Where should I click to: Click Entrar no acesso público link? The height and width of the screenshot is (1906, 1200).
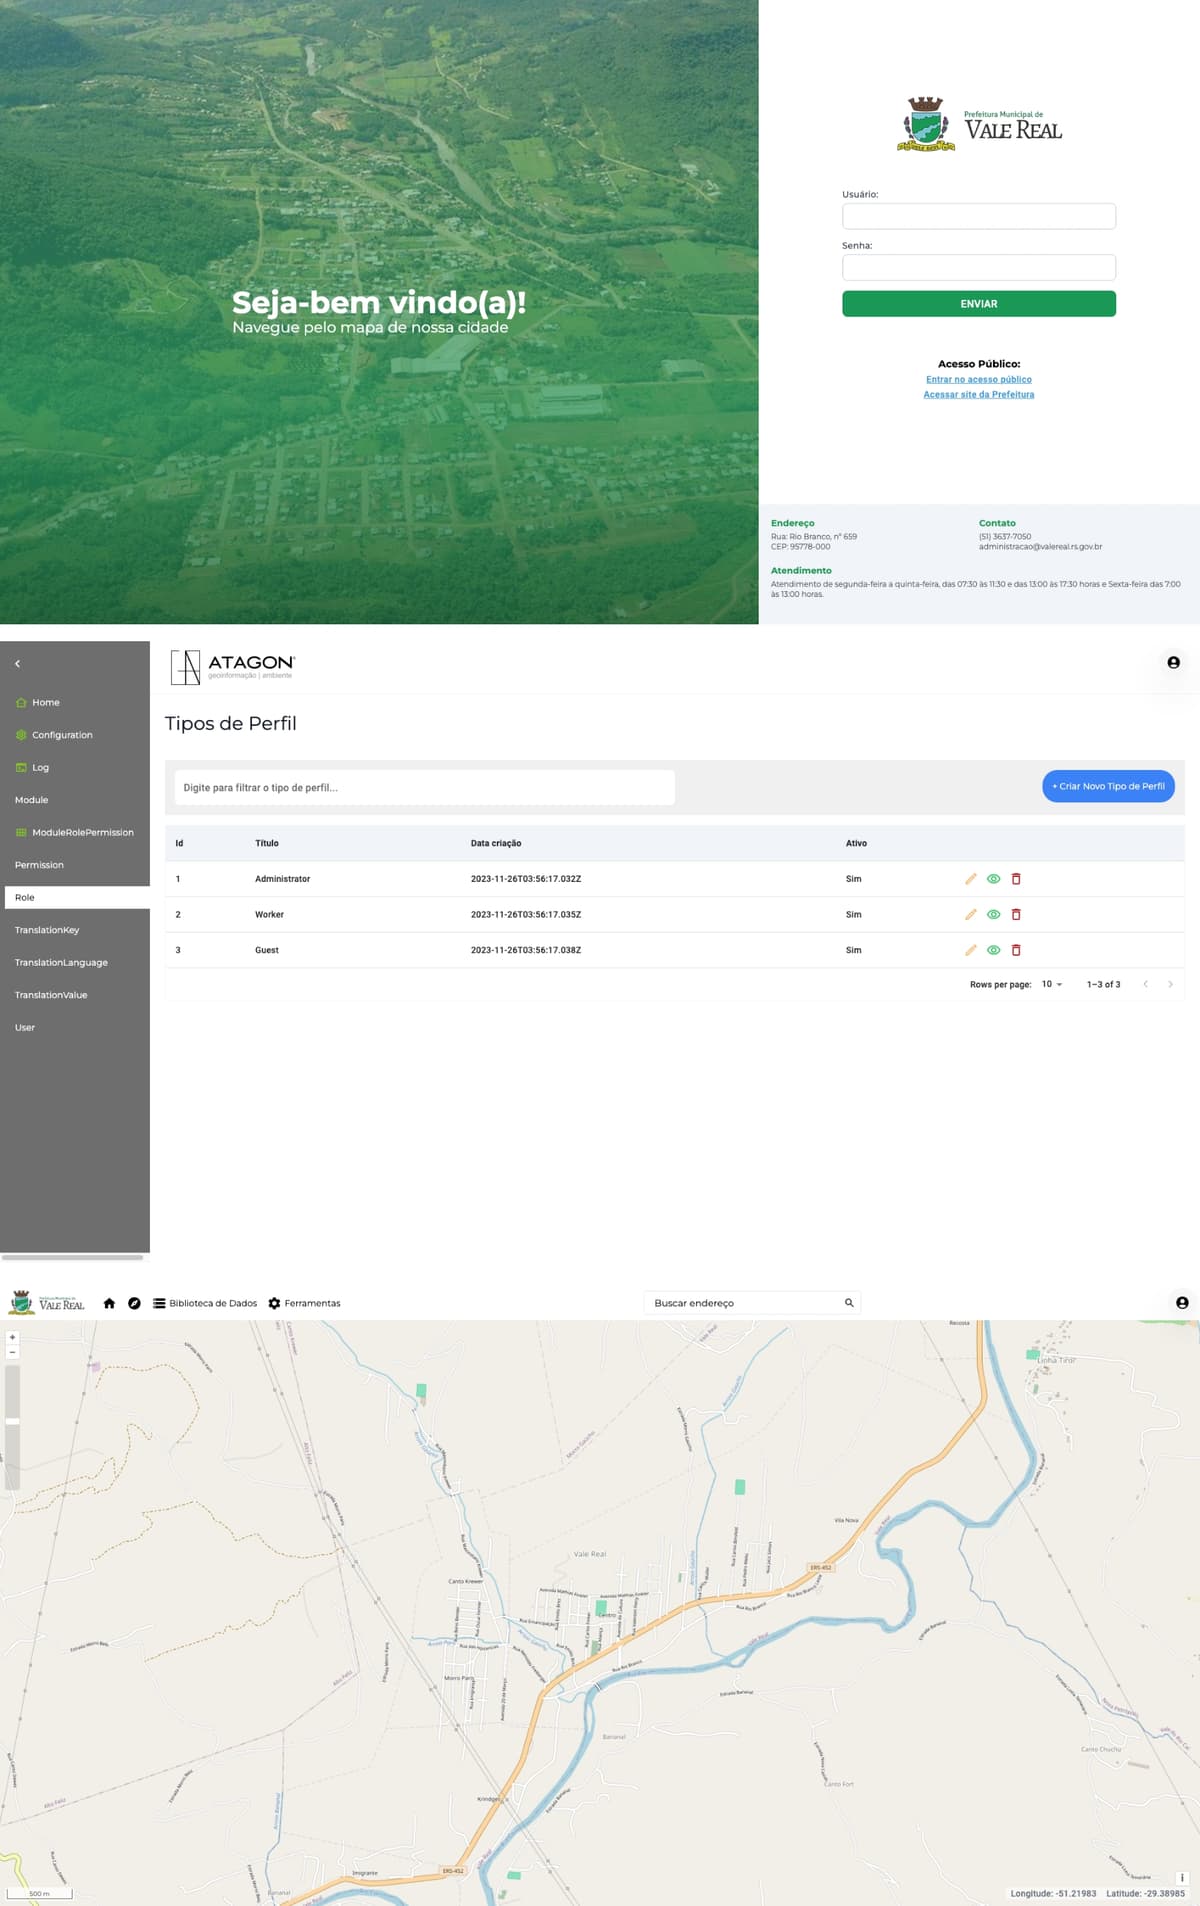(979, 379)
